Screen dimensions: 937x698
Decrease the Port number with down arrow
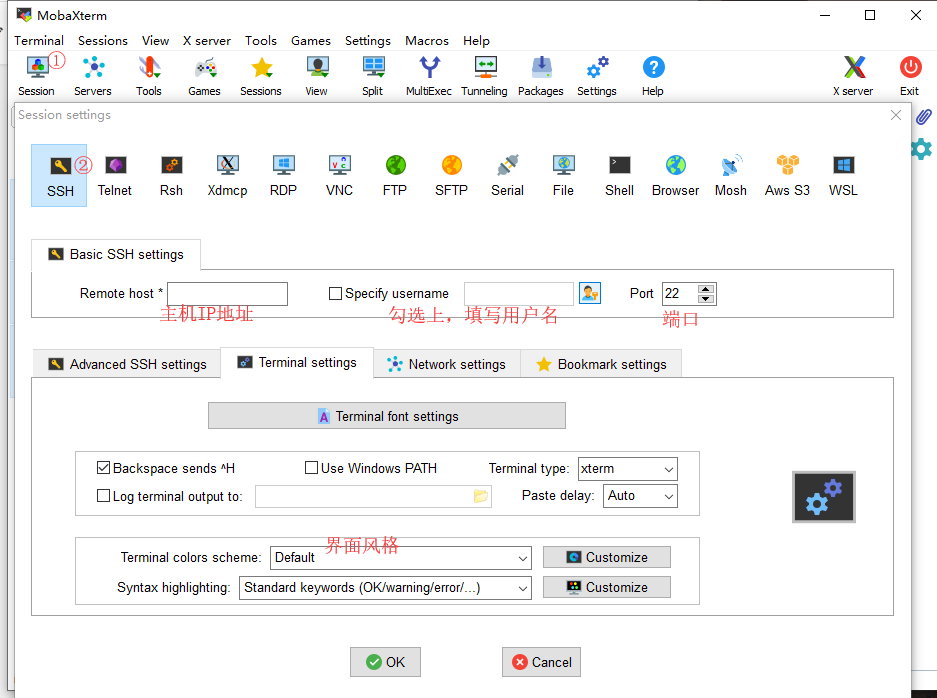point(706,298)
